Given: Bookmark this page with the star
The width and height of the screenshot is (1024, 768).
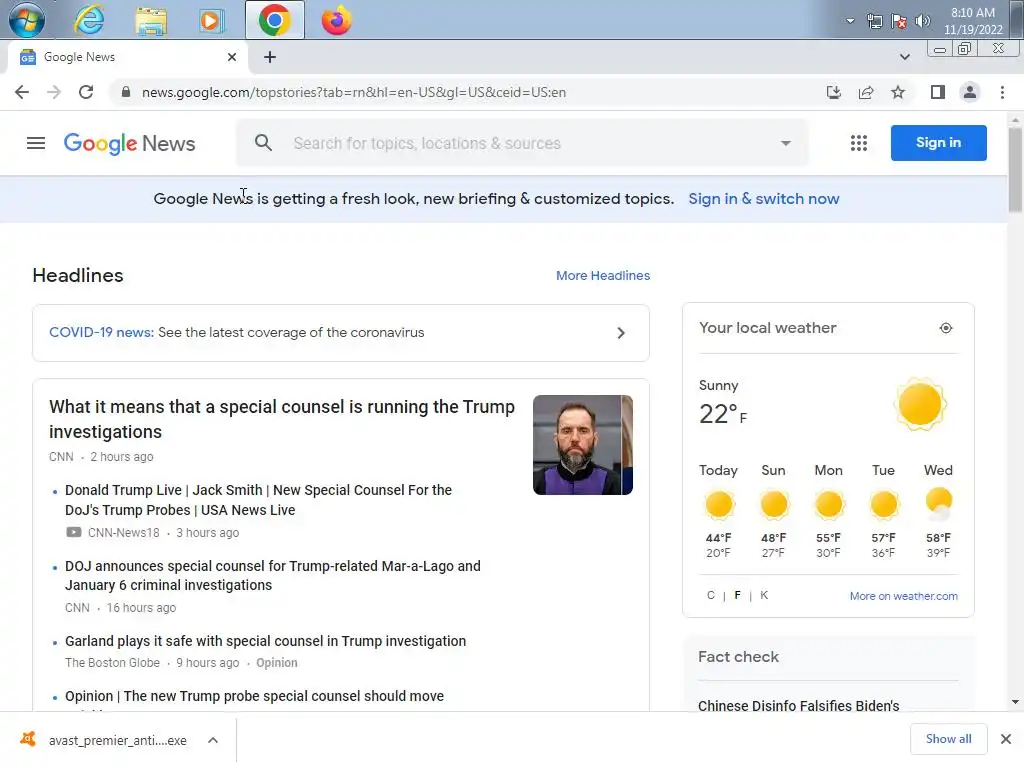Looking at the screenshot, I should 898,92.
